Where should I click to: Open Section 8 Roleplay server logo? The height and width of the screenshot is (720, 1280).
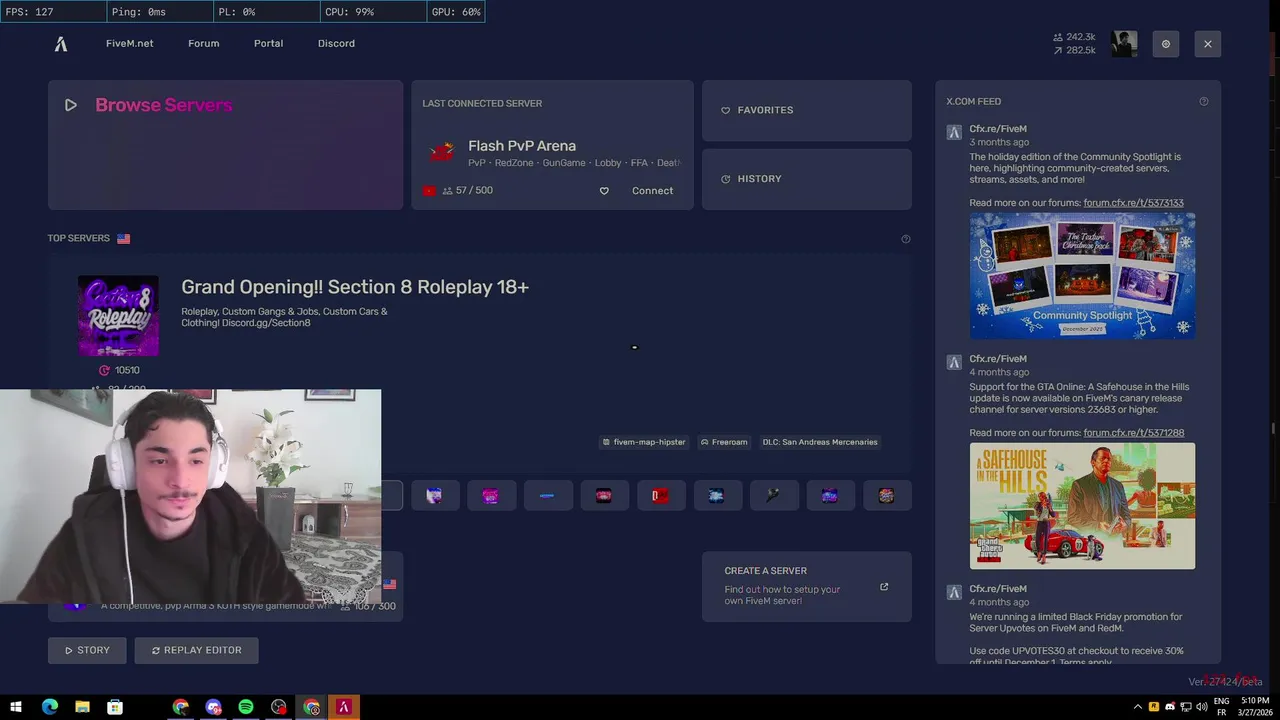click(x=118, y=316)
